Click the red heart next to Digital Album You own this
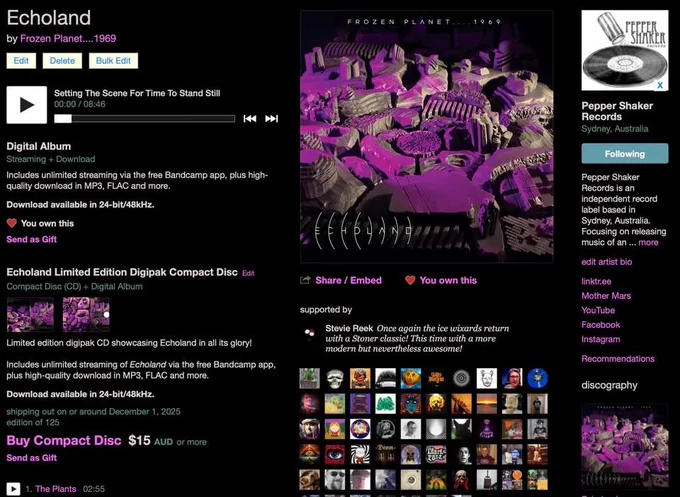The width and height of the screenshot is (680, 497). coord(12,223)
